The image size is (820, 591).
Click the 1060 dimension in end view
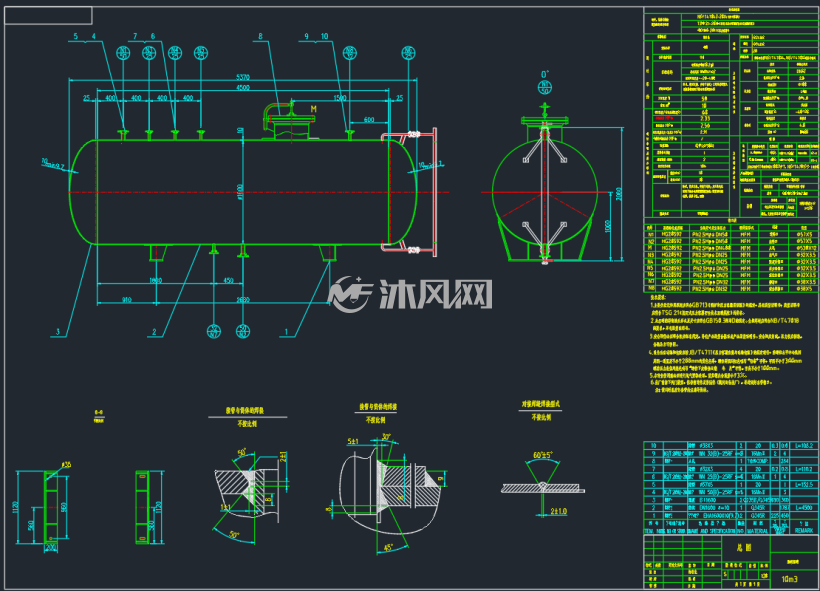pyautogui.click(x=608, y=226)
